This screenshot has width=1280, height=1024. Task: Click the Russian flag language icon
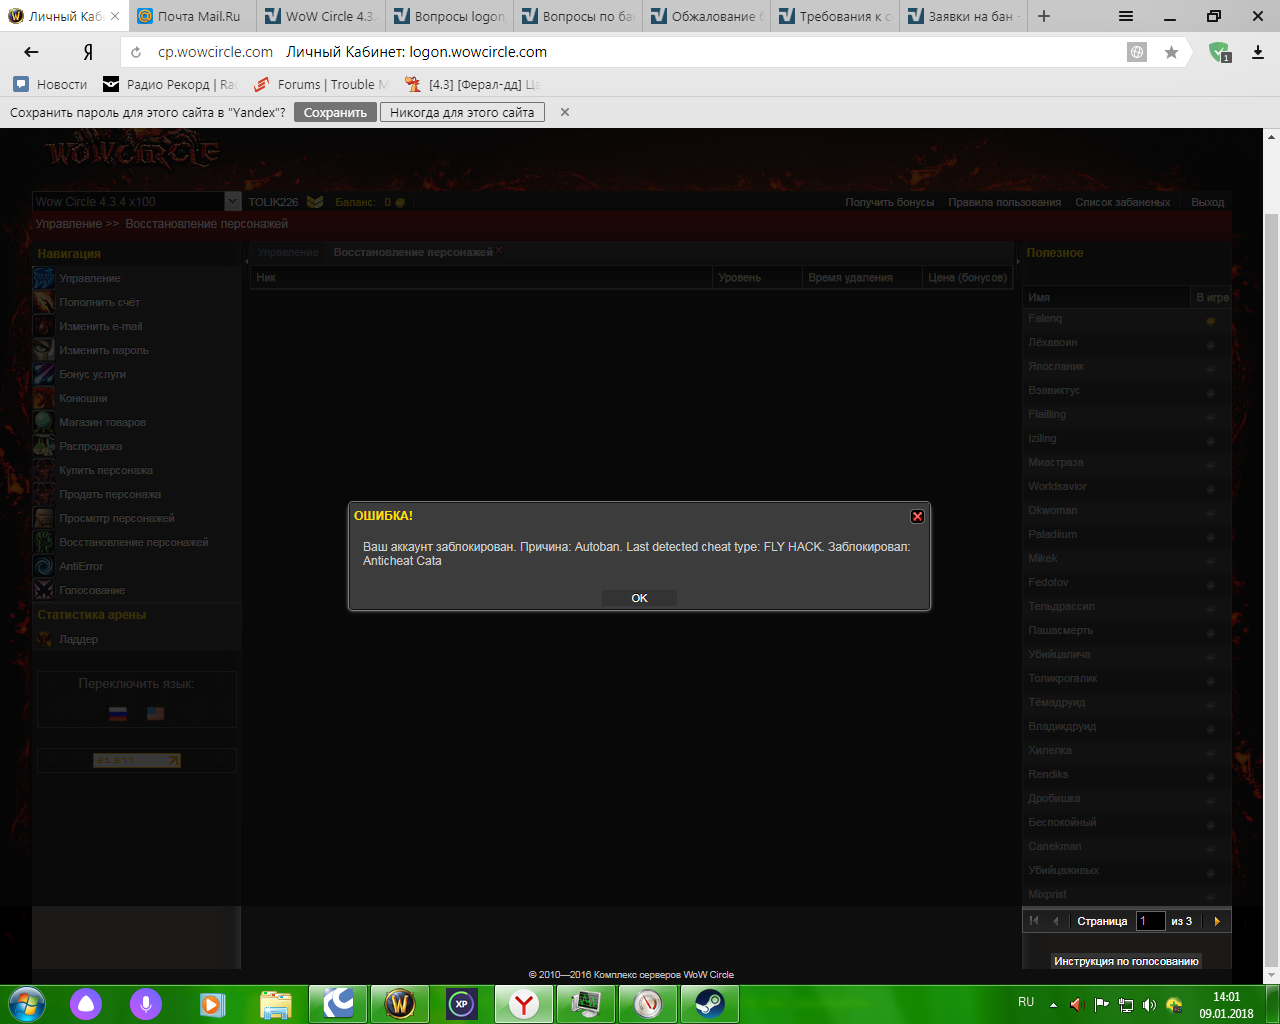[x=118, y=713]
